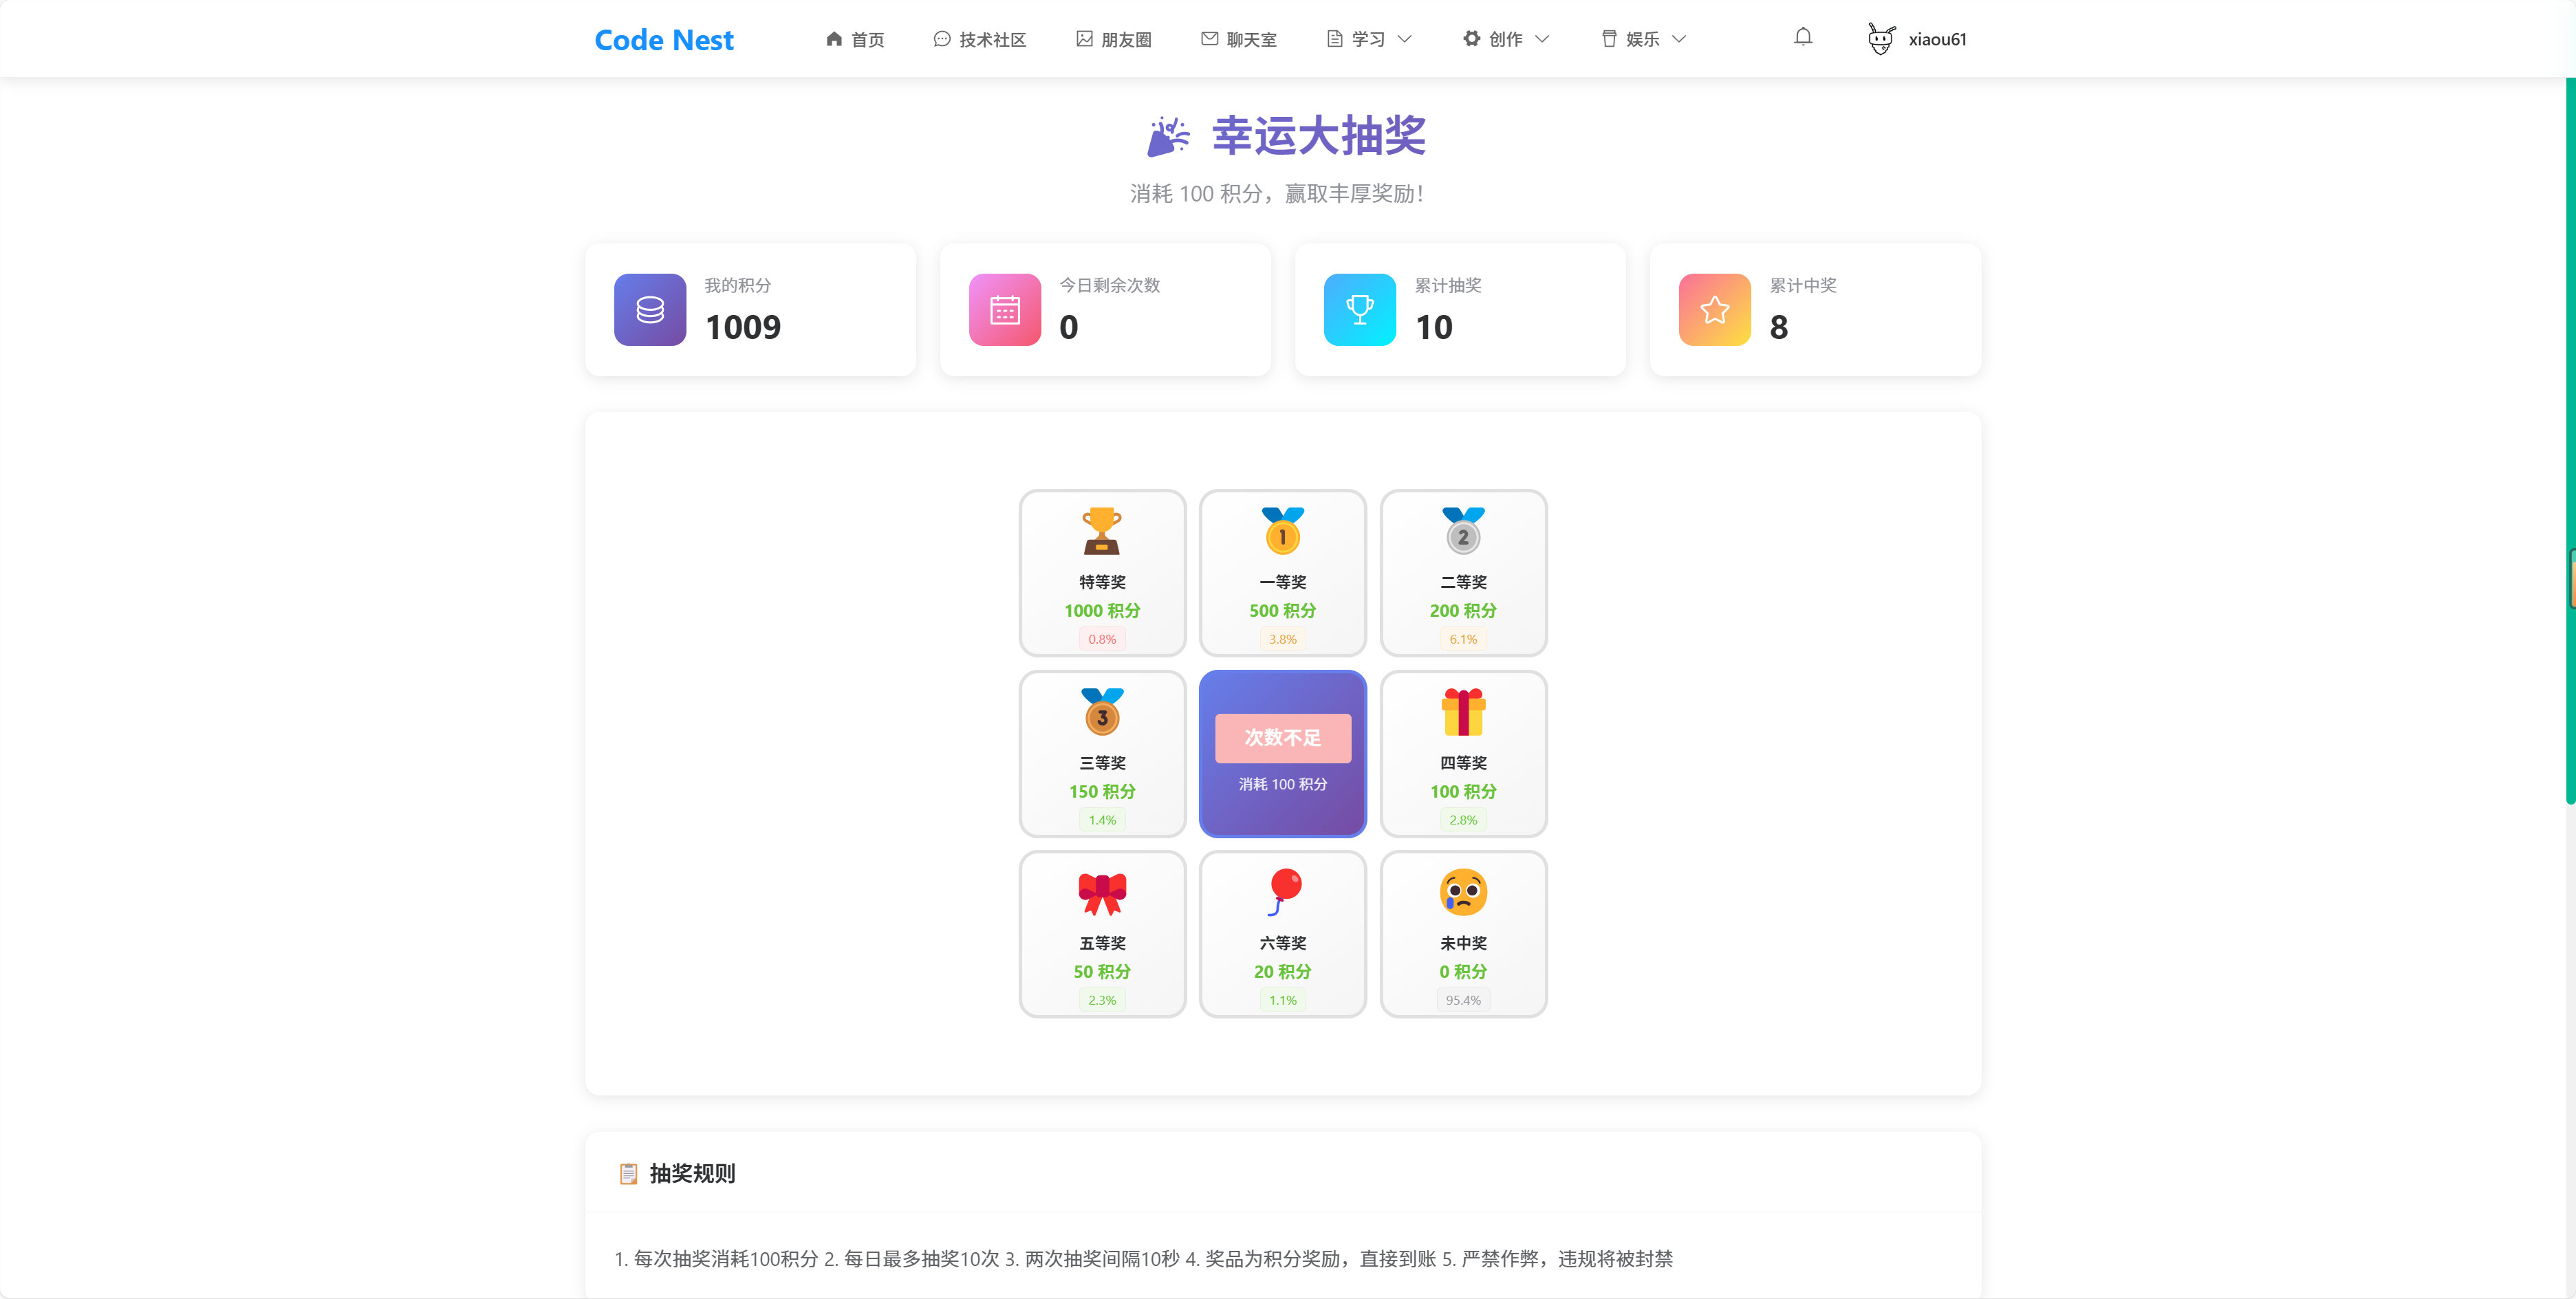The height and width of the screenshot is (1299, 2576).
Task: Click the xiaou61 user avatar
Action: (1880, 39)
